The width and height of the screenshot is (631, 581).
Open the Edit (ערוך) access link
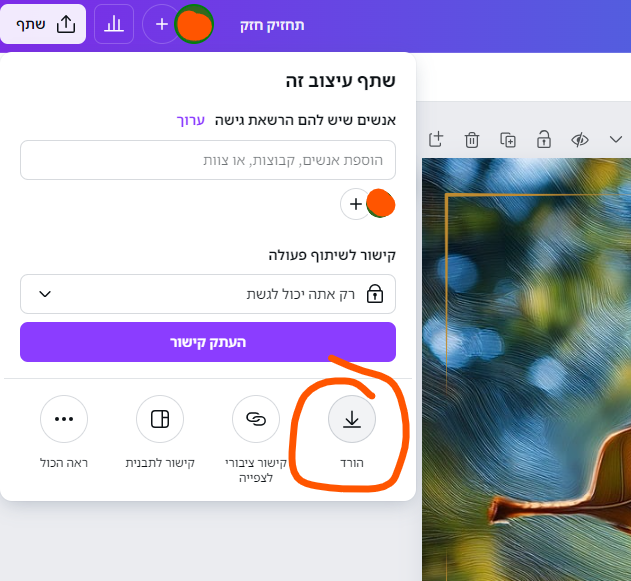point(191,120)
